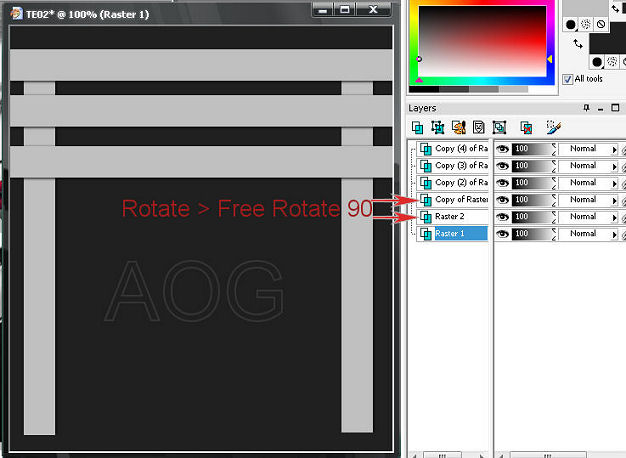
Task: Click the Edit Selection brush icon
Action: point(554,128)
